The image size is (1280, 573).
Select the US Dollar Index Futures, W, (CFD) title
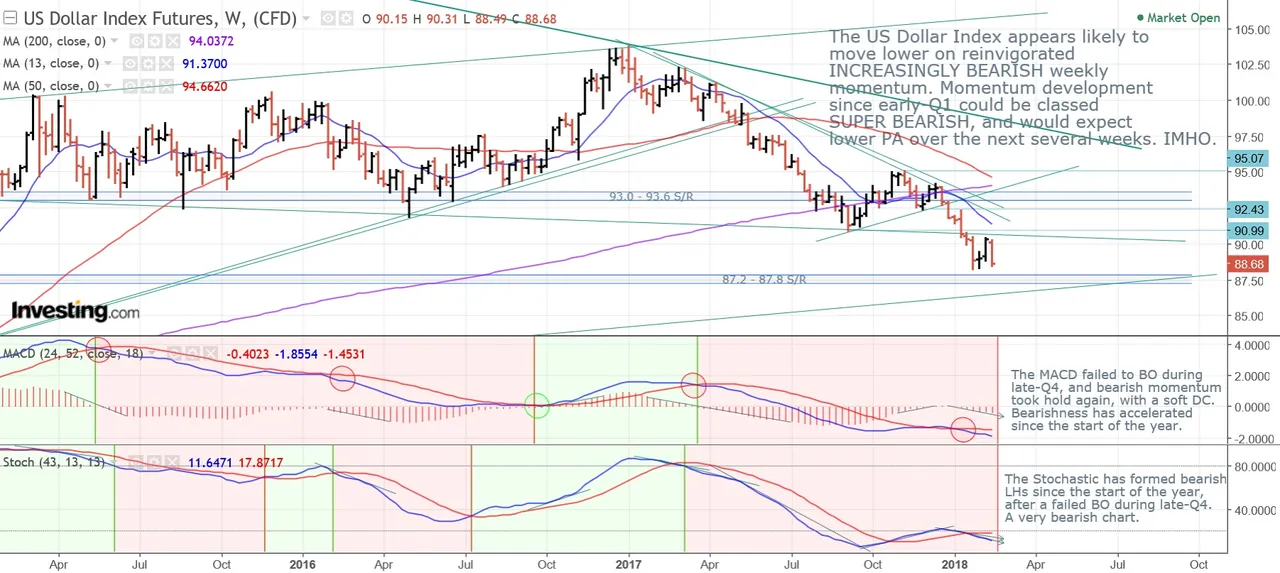(x=160, y=19)
